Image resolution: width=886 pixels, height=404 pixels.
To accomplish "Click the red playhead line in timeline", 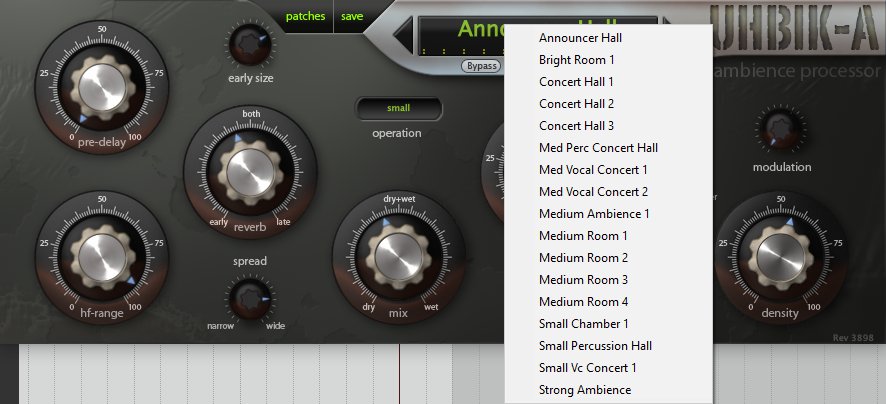I will [399, 373].
